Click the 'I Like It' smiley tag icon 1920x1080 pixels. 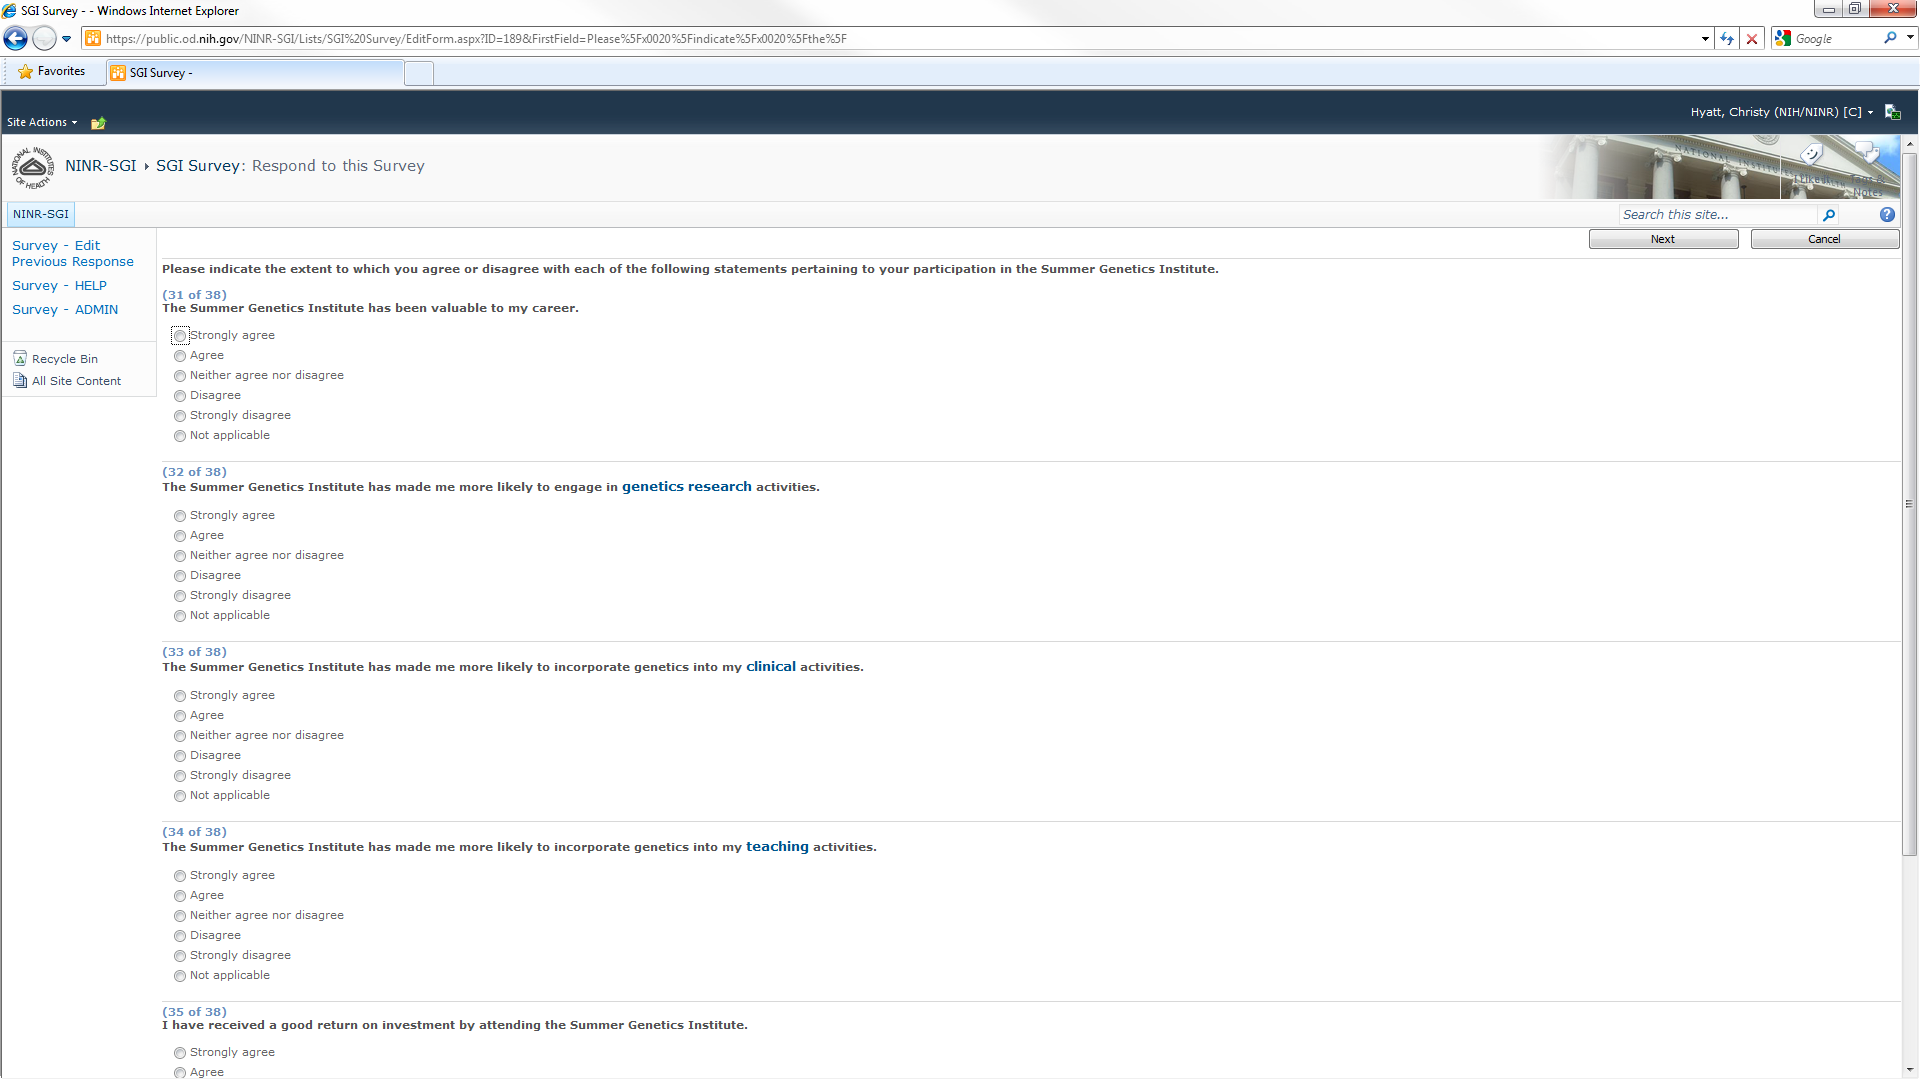pos(1812,155)
